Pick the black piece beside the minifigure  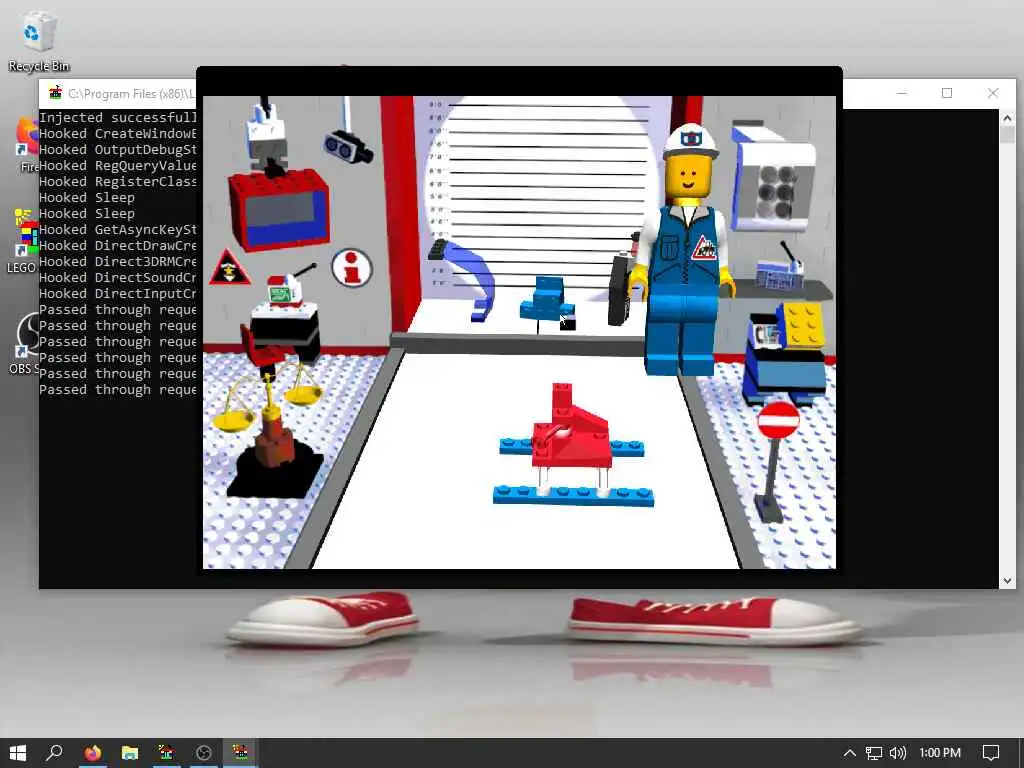click(621, 287)
